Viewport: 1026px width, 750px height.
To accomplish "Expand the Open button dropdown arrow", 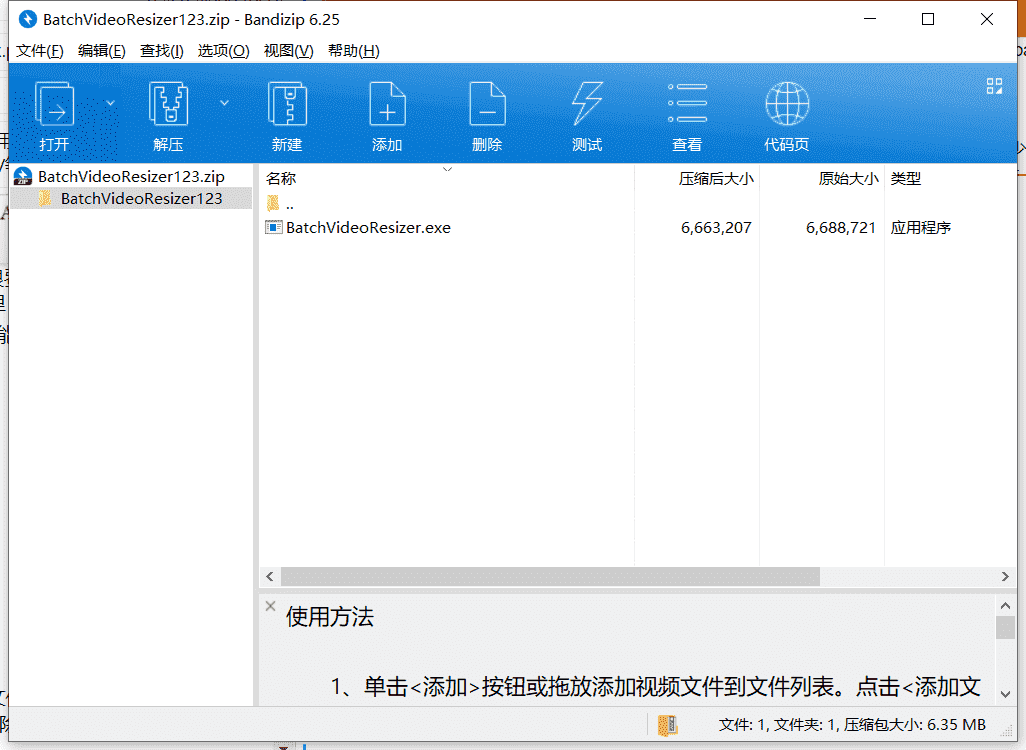I will click(110, 103).
